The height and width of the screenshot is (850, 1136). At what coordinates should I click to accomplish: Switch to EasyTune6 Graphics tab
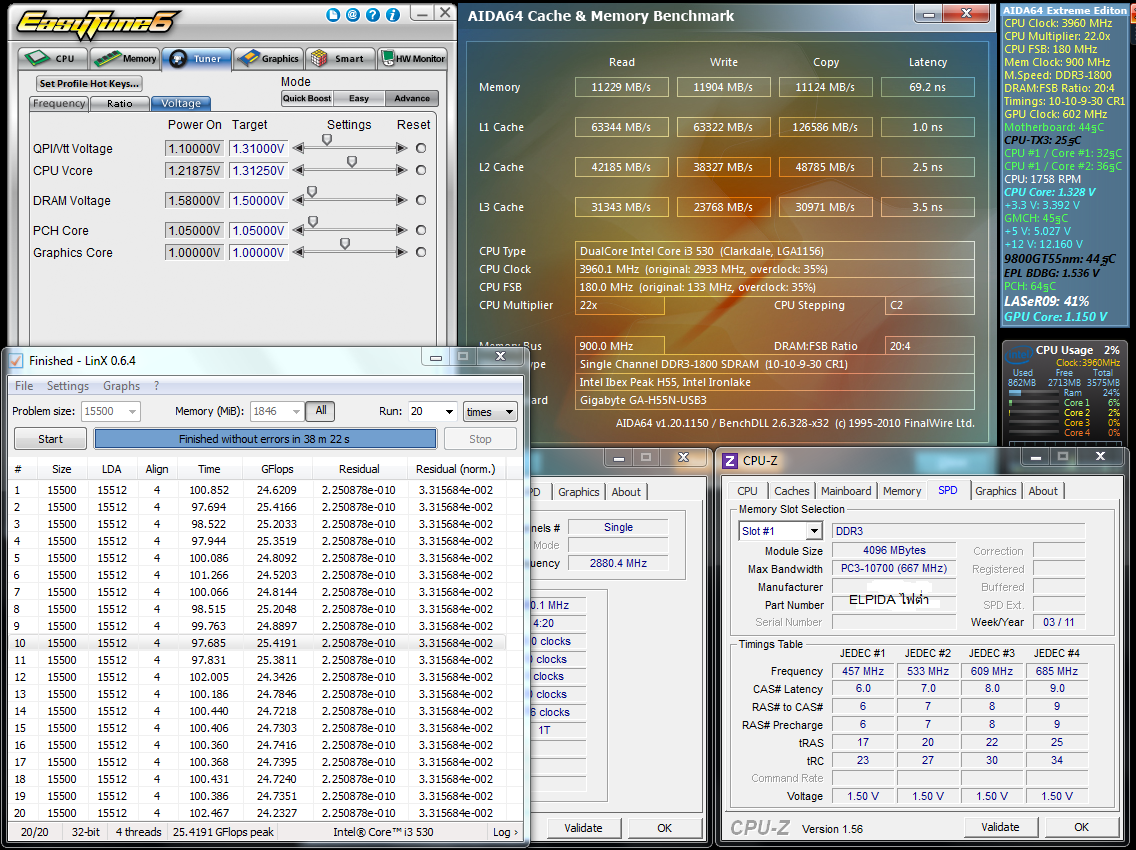click(268, 59)
